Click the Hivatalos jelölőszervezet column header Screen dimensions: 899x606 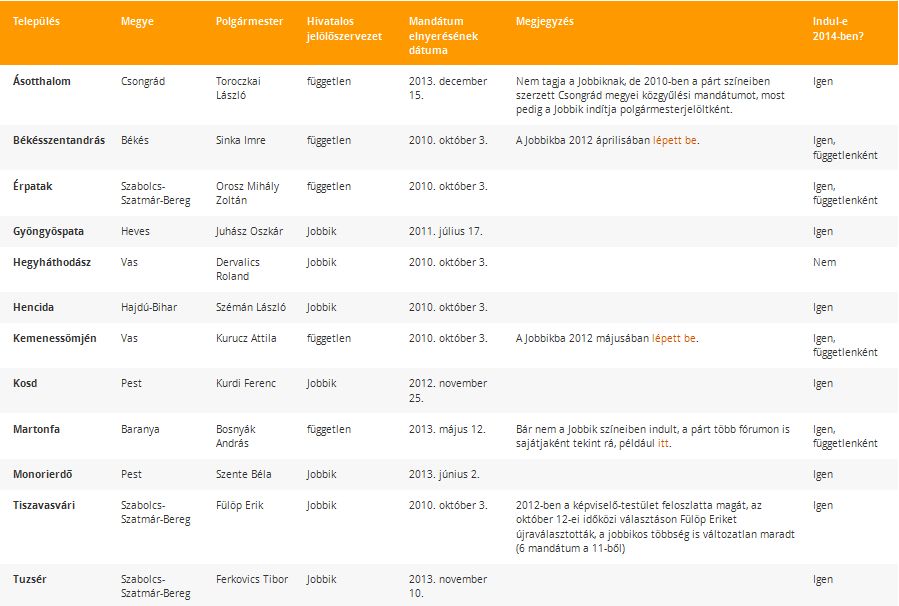[344, 29]
